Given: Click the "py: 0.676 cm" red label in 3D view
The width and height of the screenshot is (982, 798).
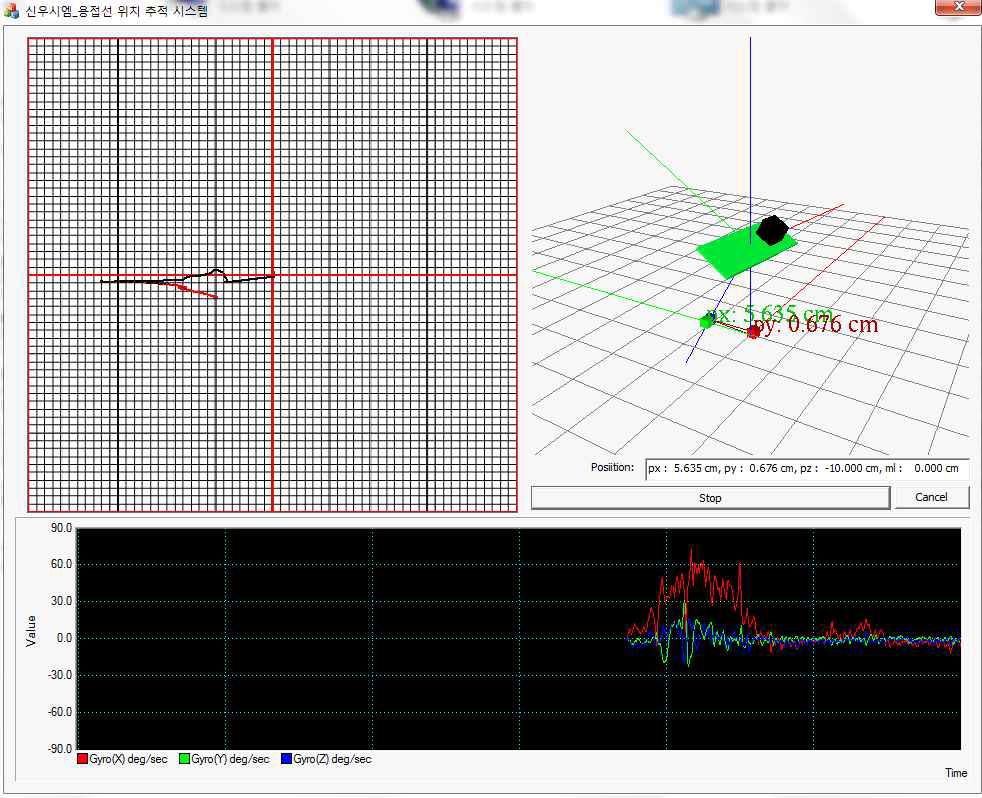Looking at the screenshot, I should [x=820, y=324].
